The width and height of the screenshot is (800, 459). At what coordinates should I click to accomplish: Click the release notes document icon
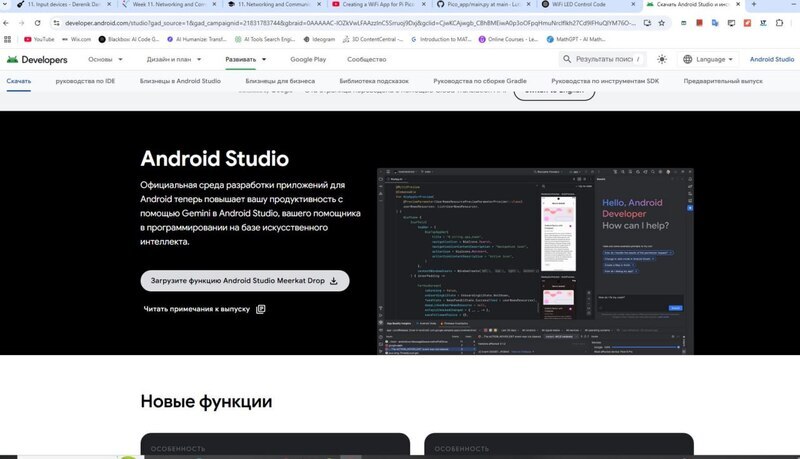pos(260,309)
